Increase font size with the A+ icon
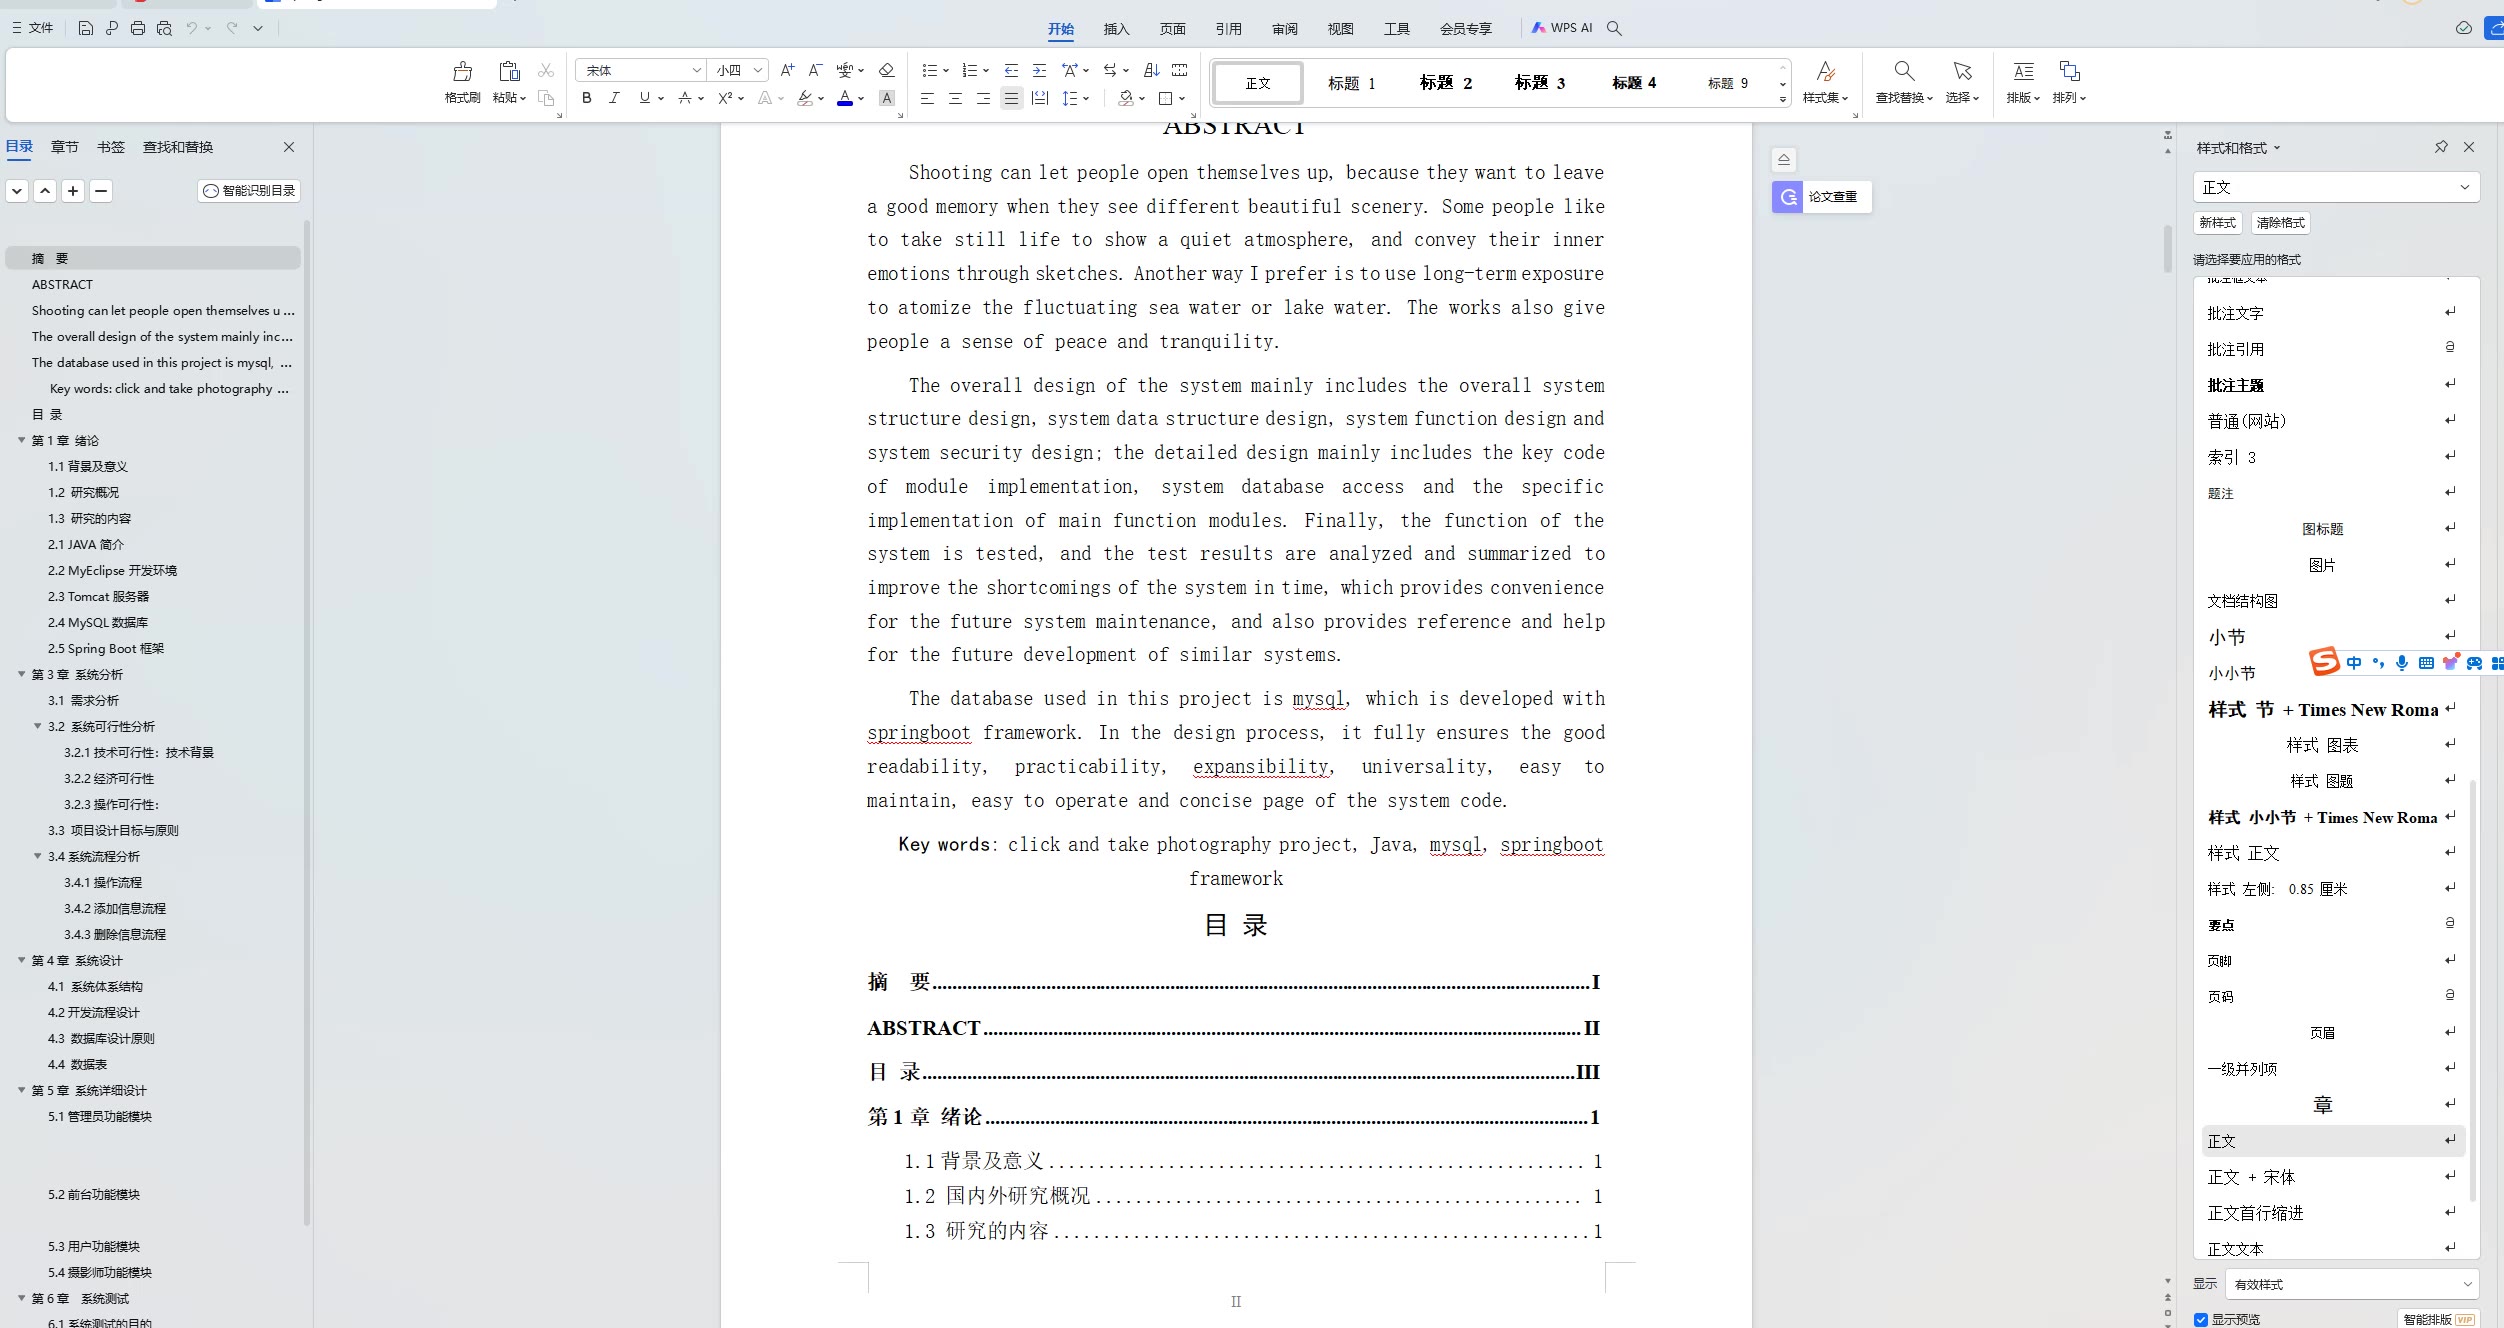 tap(788, 70)
